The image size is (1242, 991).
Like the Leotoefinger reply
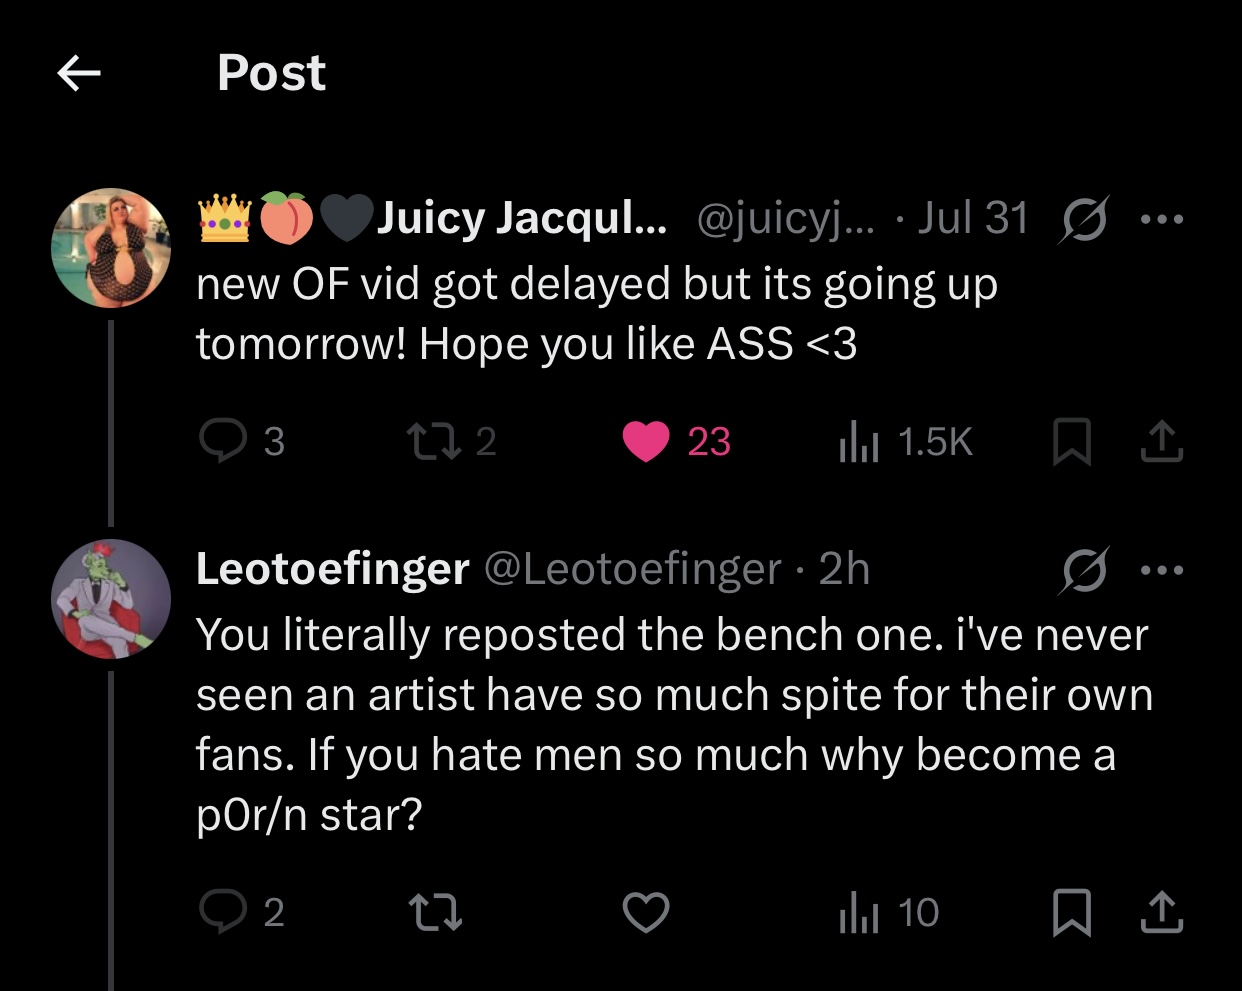point(646,912)
